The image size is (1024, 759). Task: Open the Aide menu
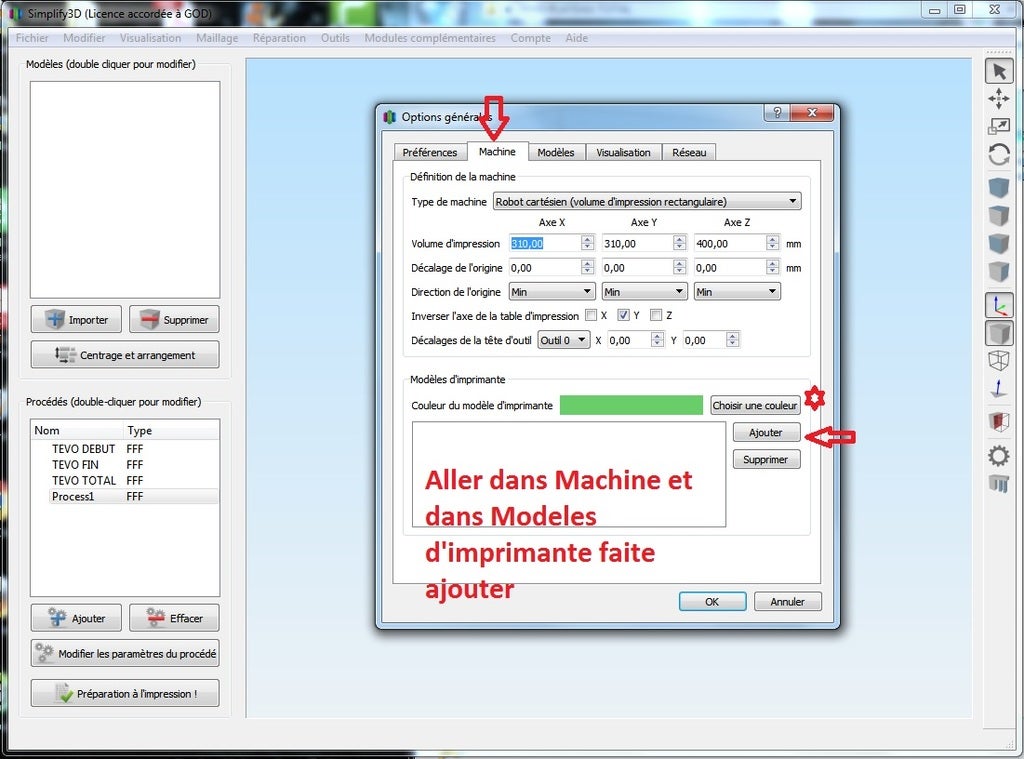[x=577, y=38]
